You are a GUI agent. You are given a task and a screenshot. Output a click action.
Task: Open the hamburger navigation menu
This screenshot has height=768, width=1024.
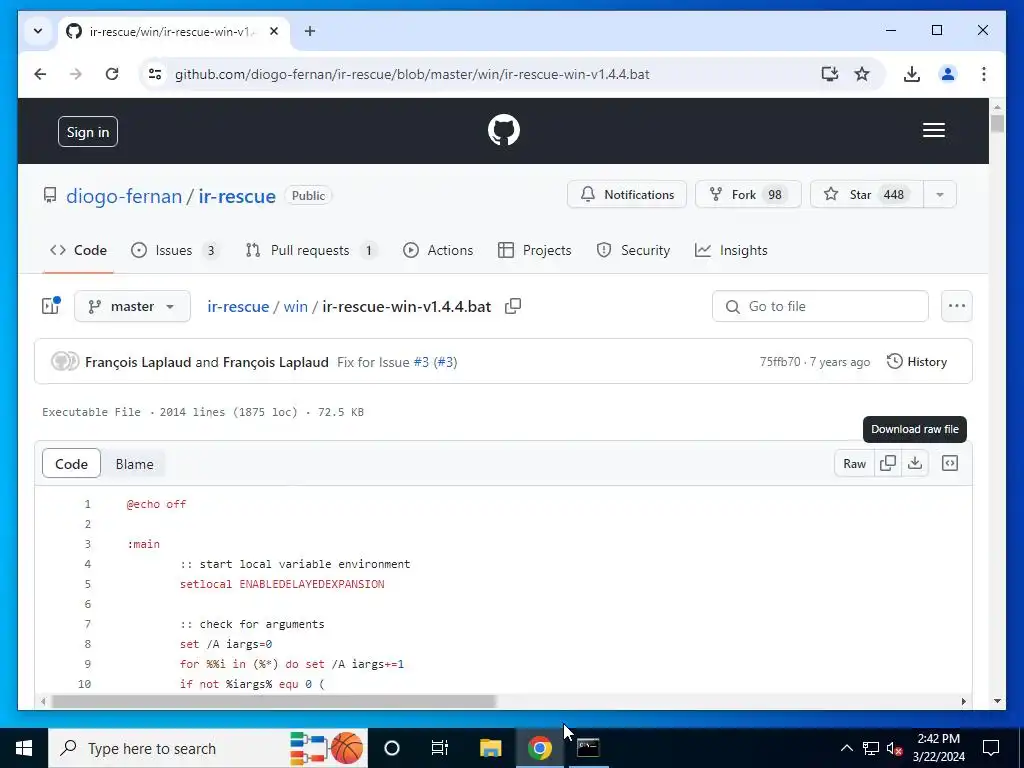[933, 130]
